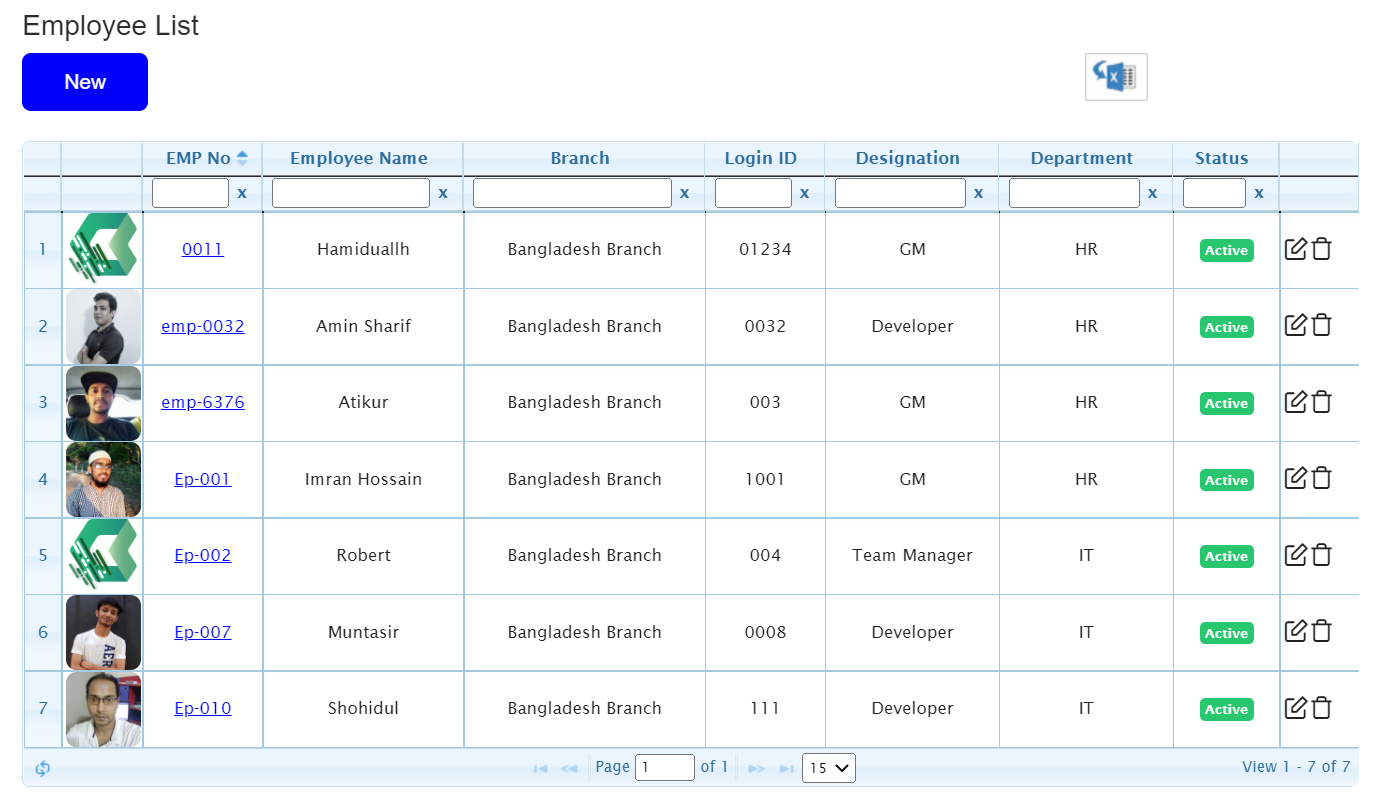Sort by the Department column header
The image size is (1399, 804).
pos(1081,158)
